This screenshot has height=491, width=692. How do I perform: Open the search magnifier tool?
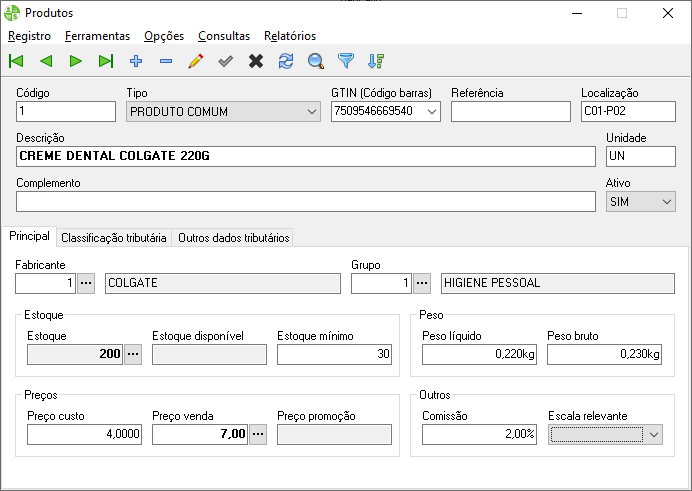316,61
